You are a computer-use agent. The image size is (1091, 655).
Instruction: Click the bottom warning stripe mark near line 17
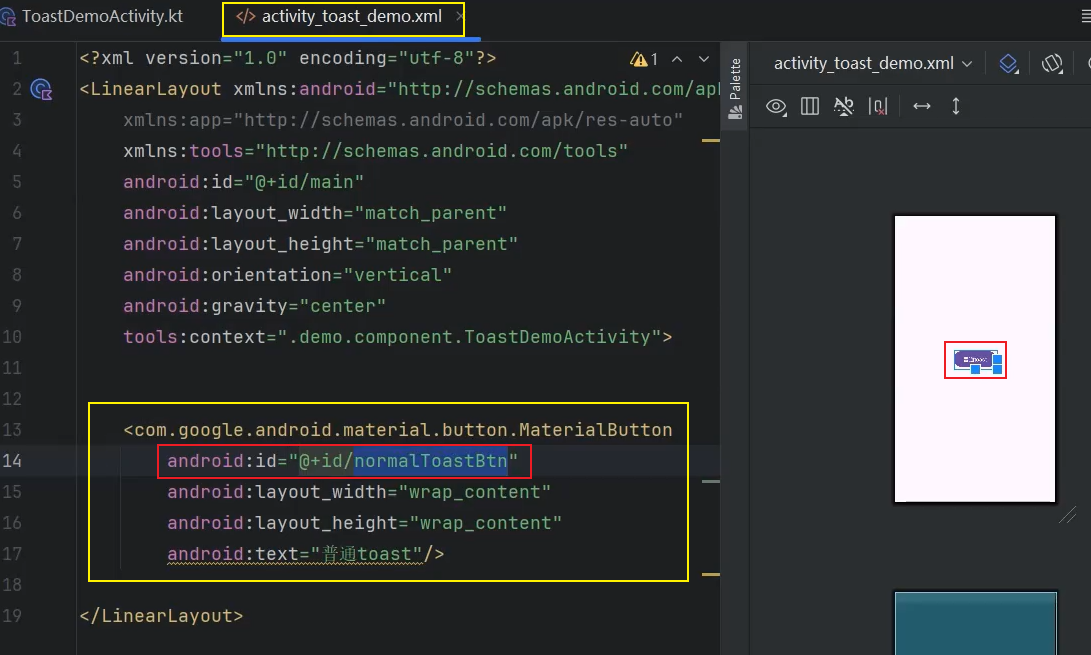coord(710,574)
